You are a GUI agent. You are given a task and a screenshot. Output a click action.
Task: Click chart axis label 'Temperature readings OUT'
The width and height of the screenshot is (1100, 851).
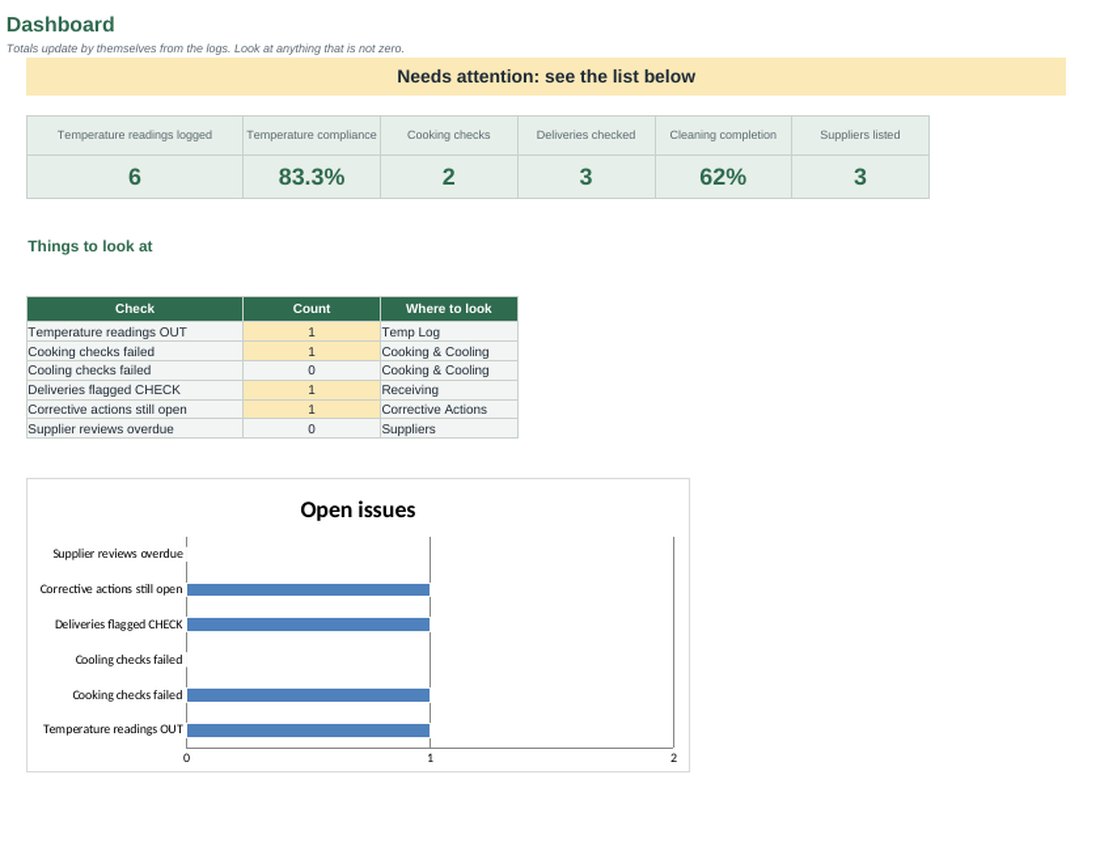tap(113, 730)
